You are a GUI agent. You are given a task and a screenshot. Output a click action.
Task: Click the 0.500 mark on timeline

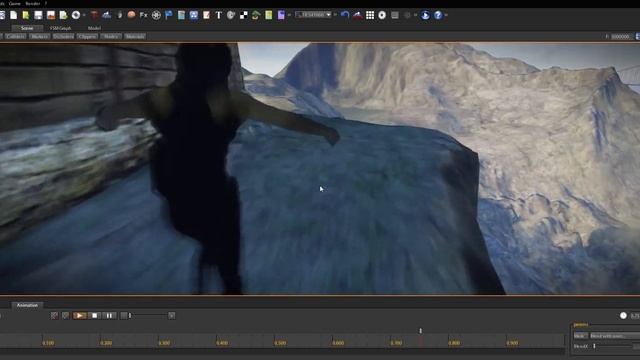(280, 343)
